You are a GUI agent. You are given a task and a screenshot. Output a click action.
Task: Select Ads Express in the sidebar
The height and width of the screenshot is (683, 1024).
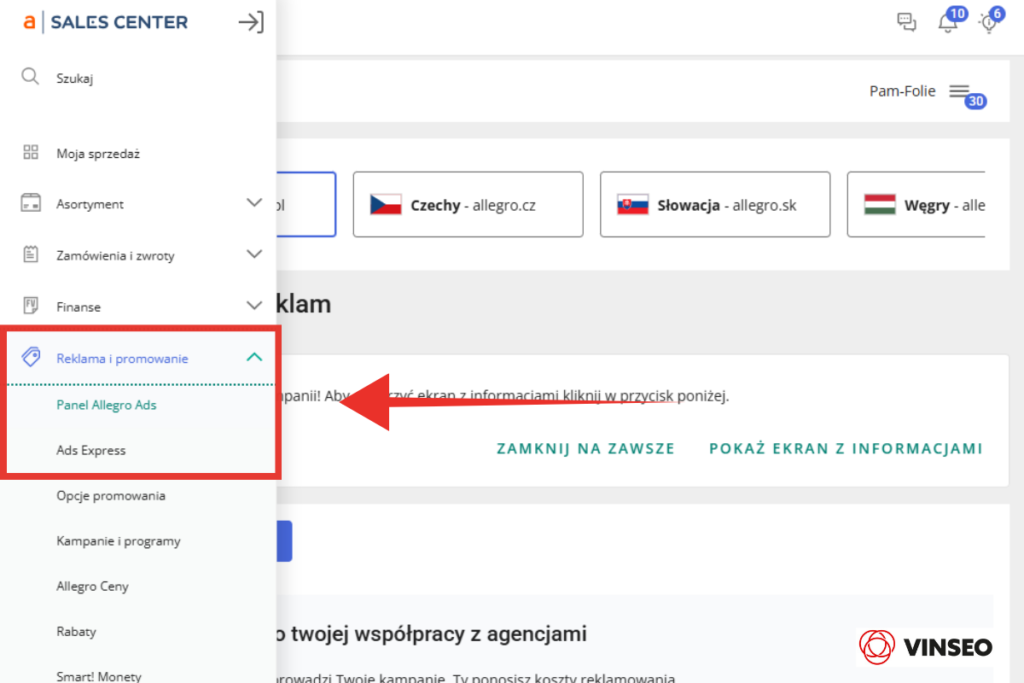[91, 450]
